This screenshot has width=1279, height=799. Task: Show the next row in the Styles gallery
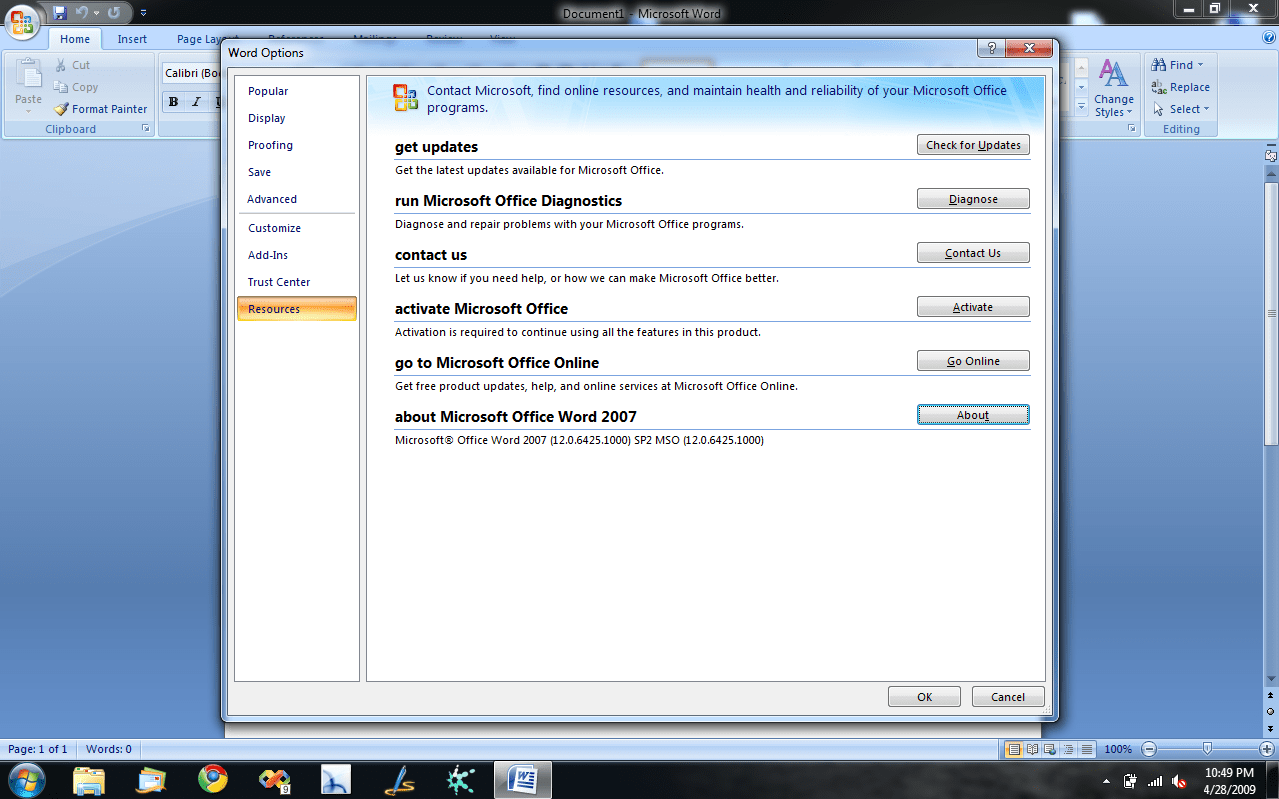pos(1081,87)
